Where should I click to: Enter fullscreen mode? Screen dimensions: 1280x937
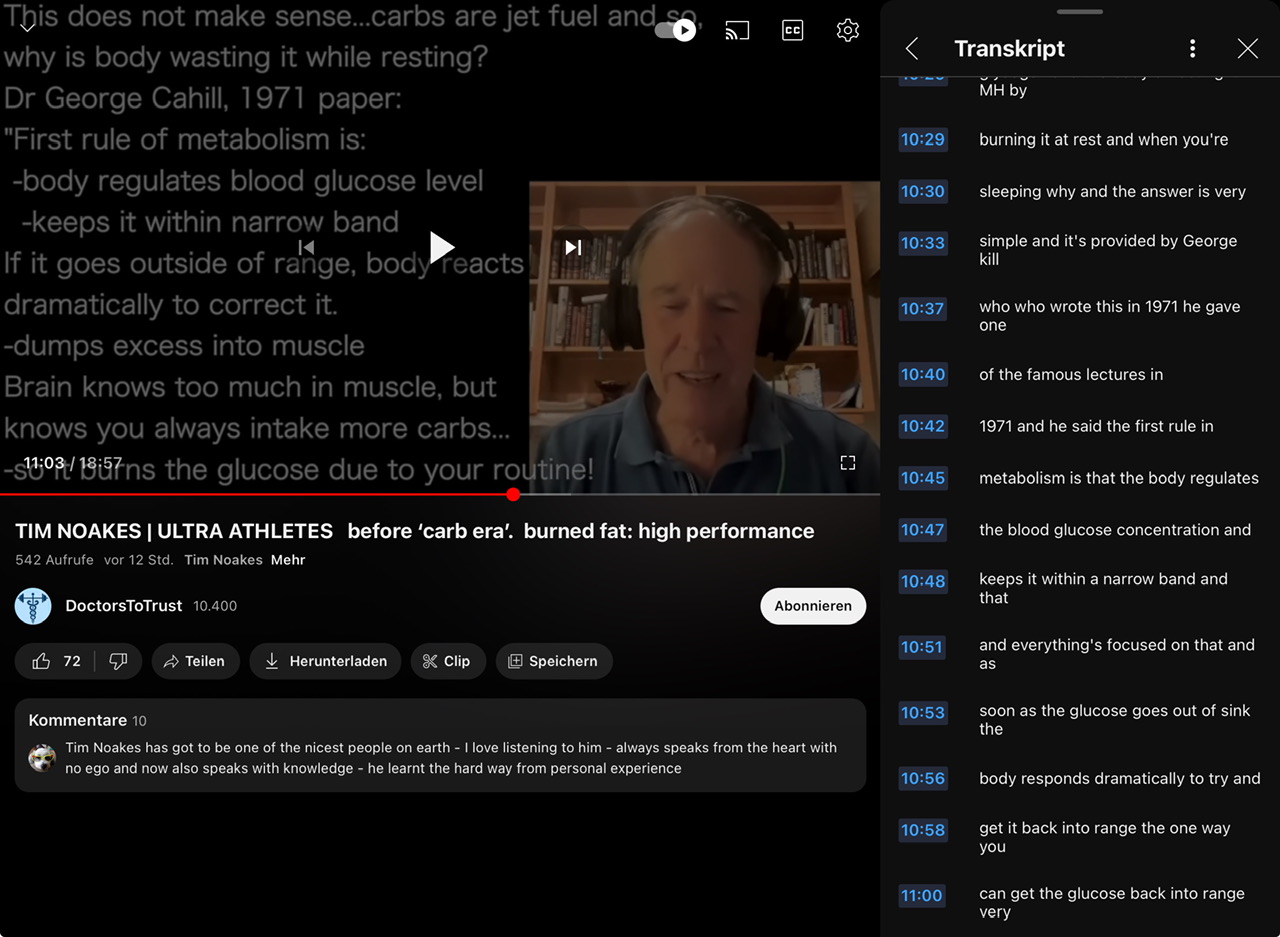click(x=847, y=462)
